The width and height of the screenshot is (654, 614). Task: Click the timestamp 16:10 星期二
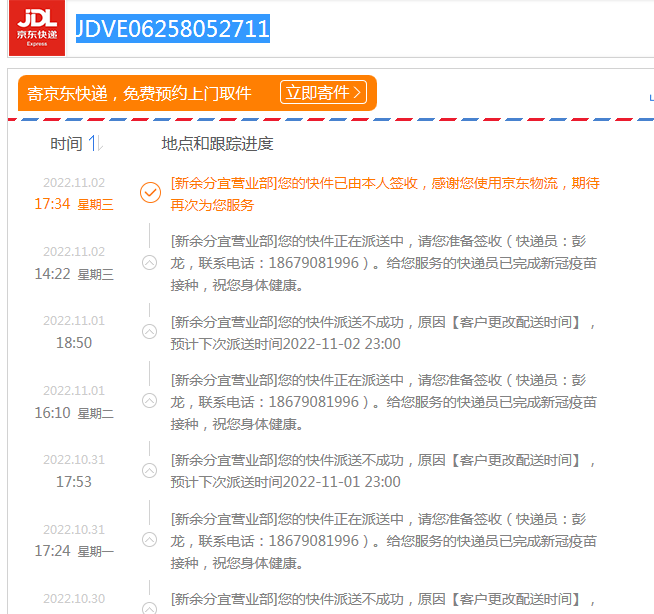(74, 413)
